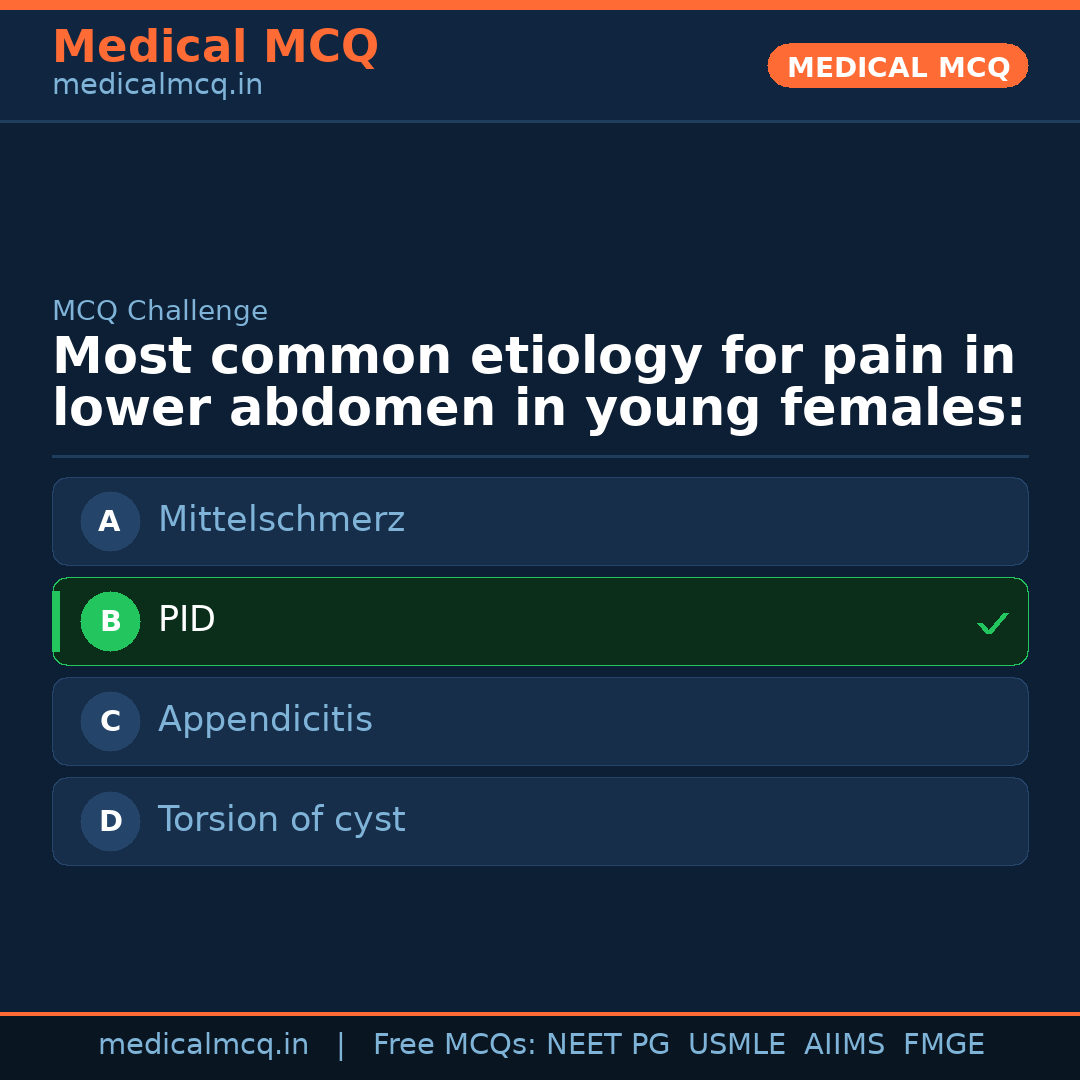Open the medicalmcq.in link under the header title
The height and width of the screenshot is (1080, 1080).
[x=157, y=86]
